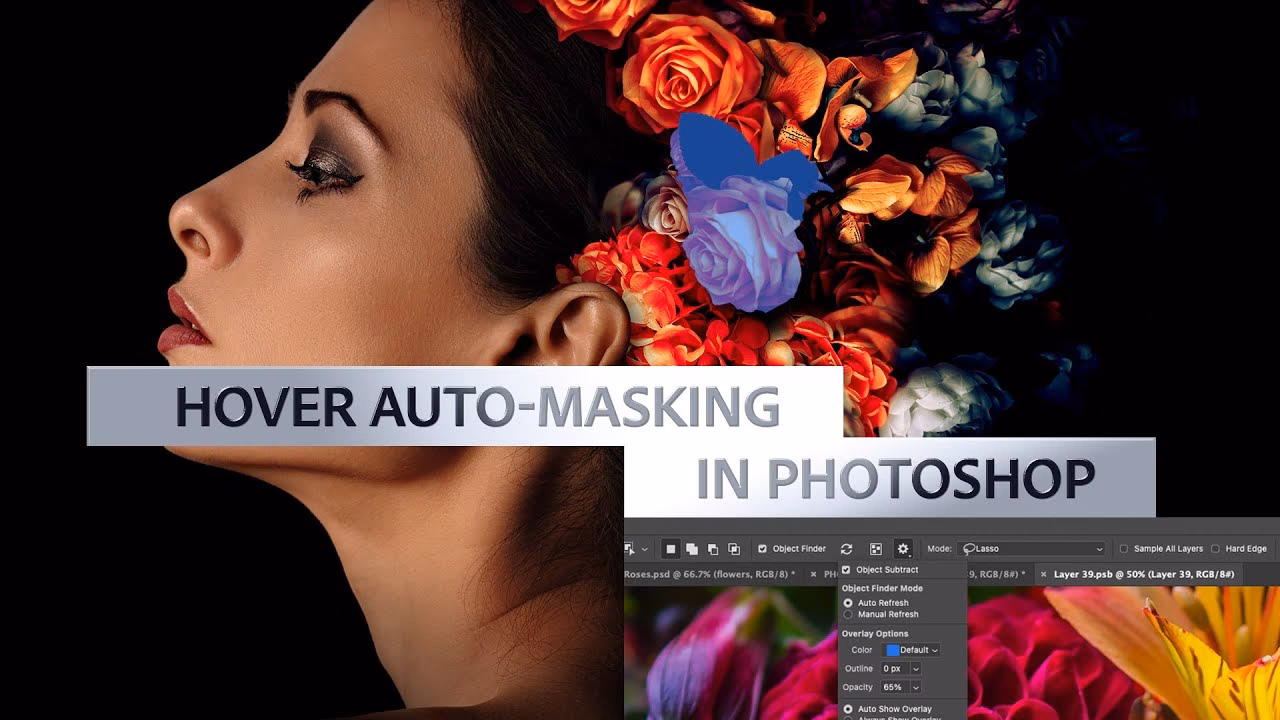The height and width of the screenshot is (720, 1280).
Task: Expand the tool preset chevron arrow
Action: [x=643, y=548]
